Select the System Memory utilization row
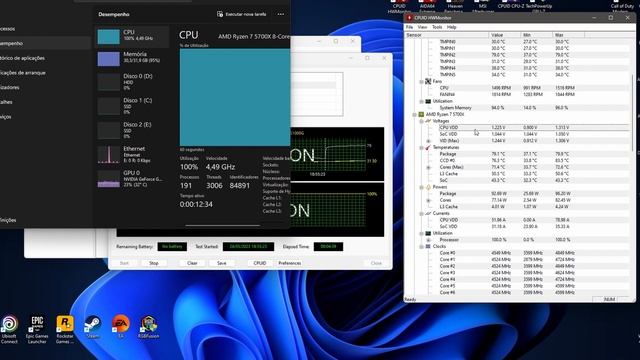This screenshot has width=640, height=360. coord(533,108)
